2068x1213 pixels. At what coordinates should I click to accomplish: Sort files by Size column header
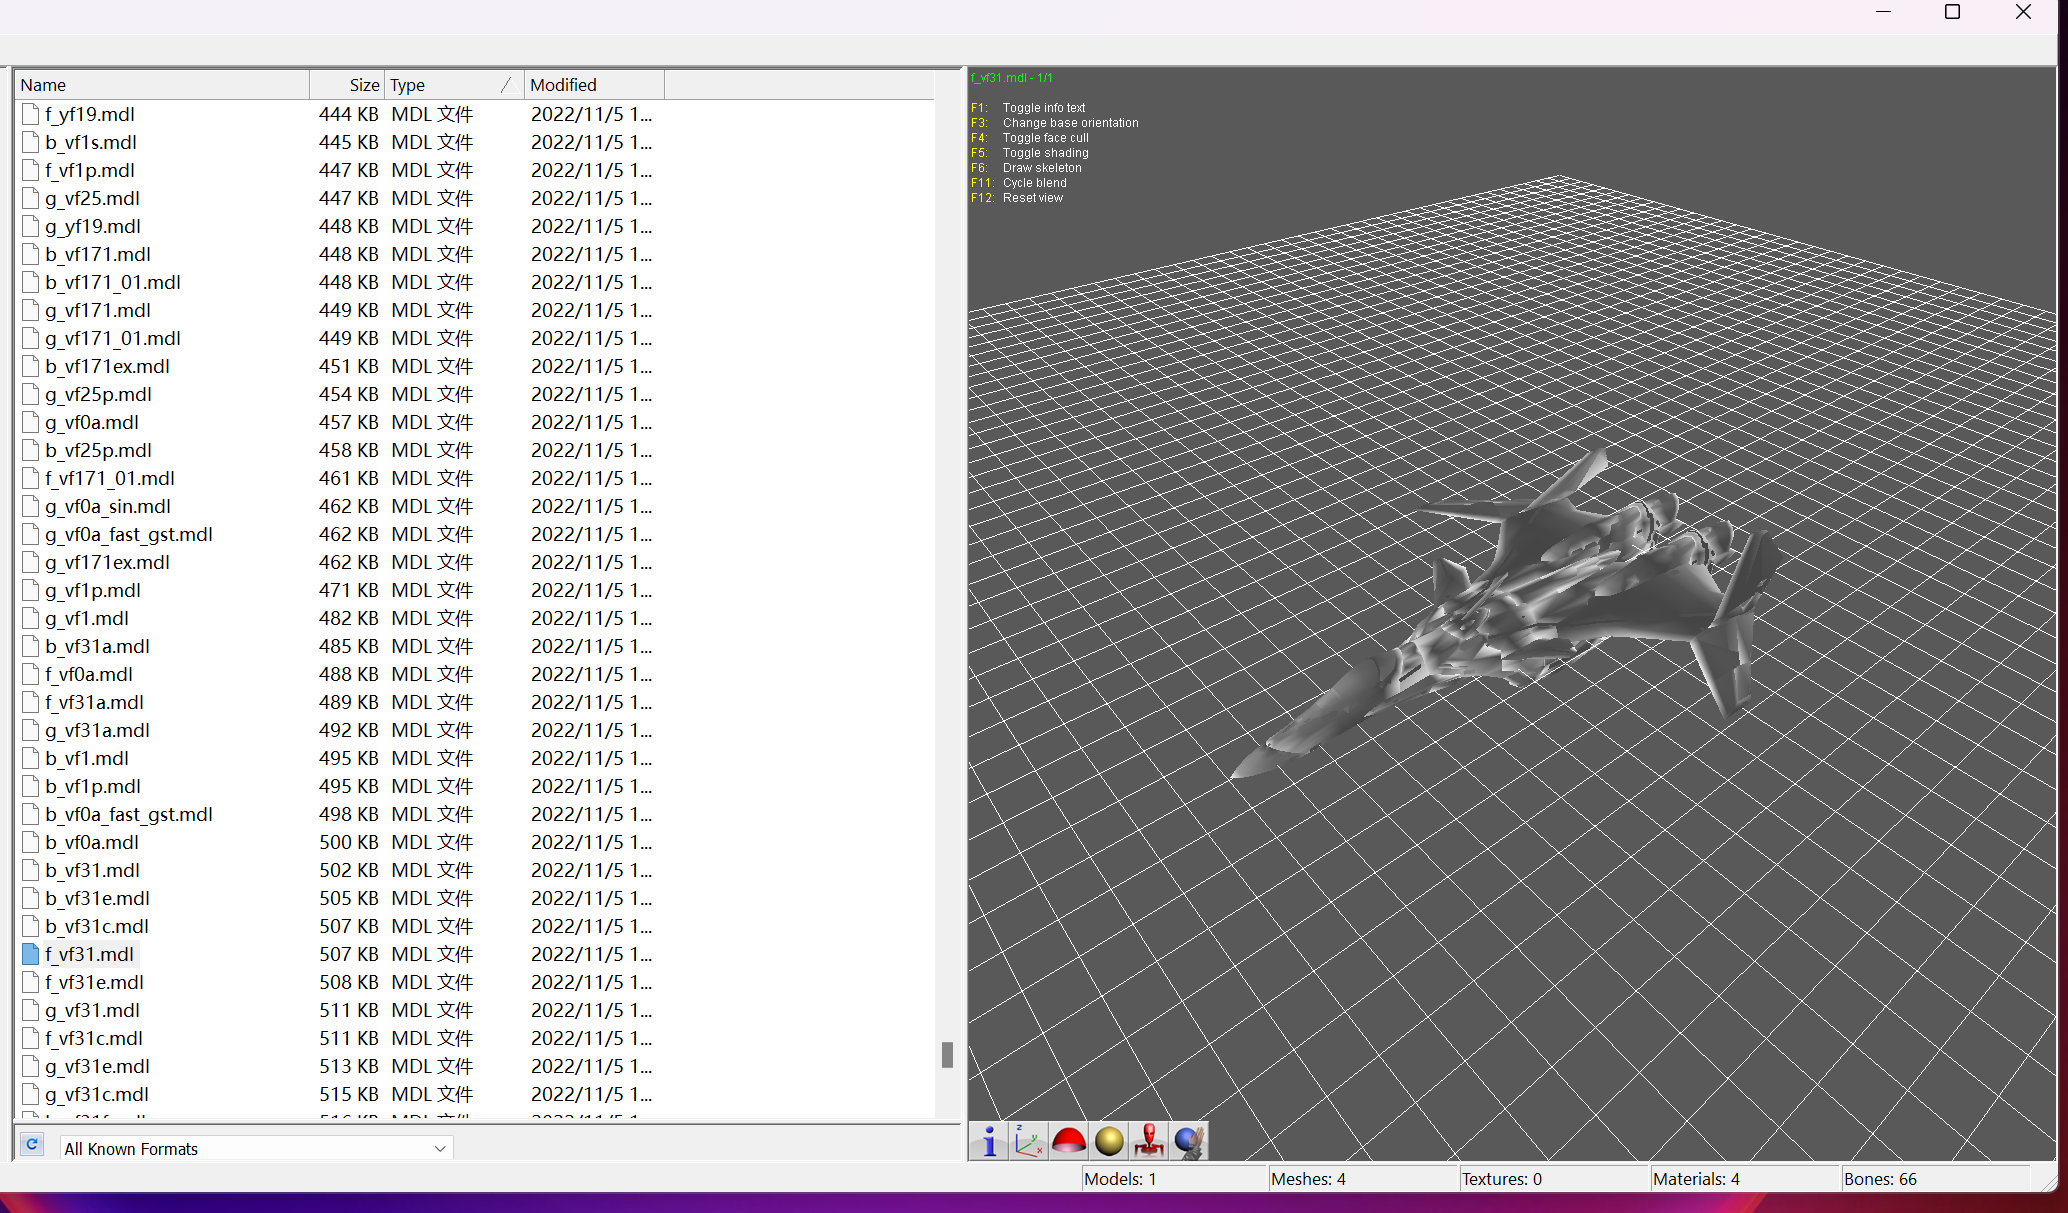[x=347, y=85]
